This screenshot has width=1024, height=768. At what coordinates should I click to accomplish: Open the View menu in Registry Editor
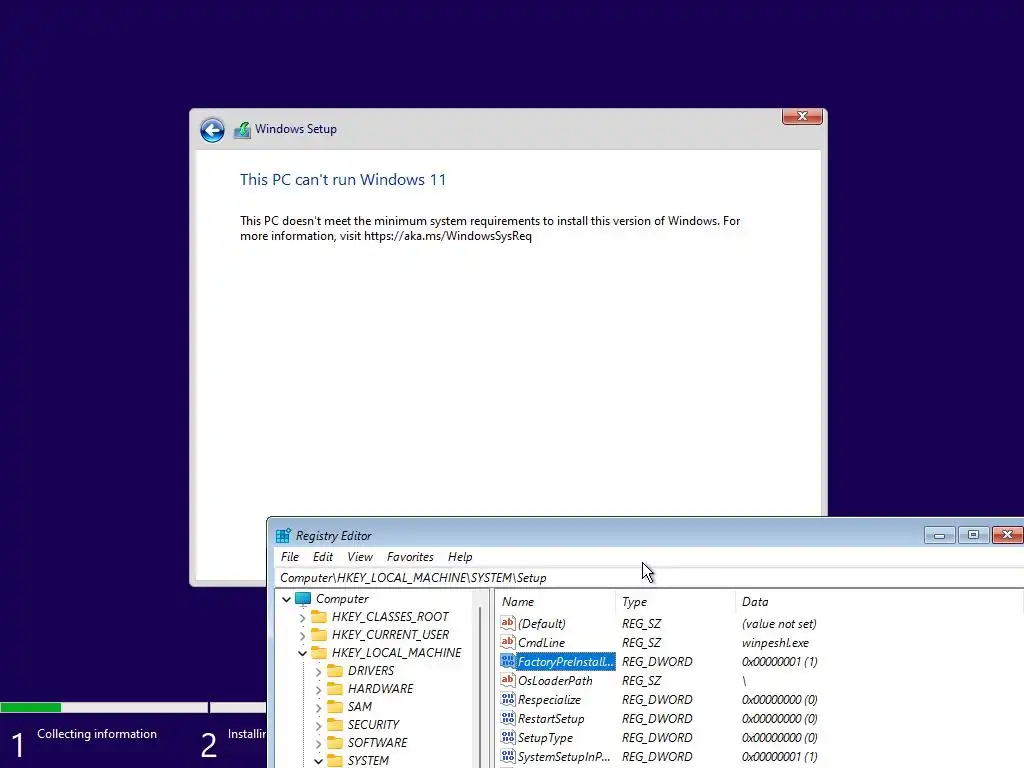pos(360,557)
